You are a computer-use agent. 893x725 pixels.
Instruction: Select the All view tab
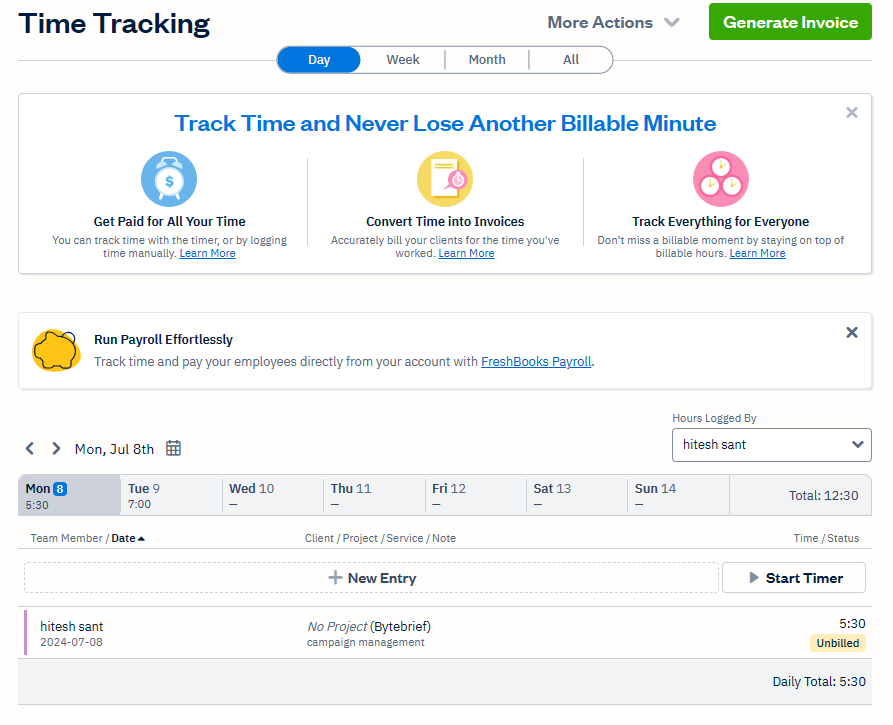pyautogui.click(x=571, y=60)
